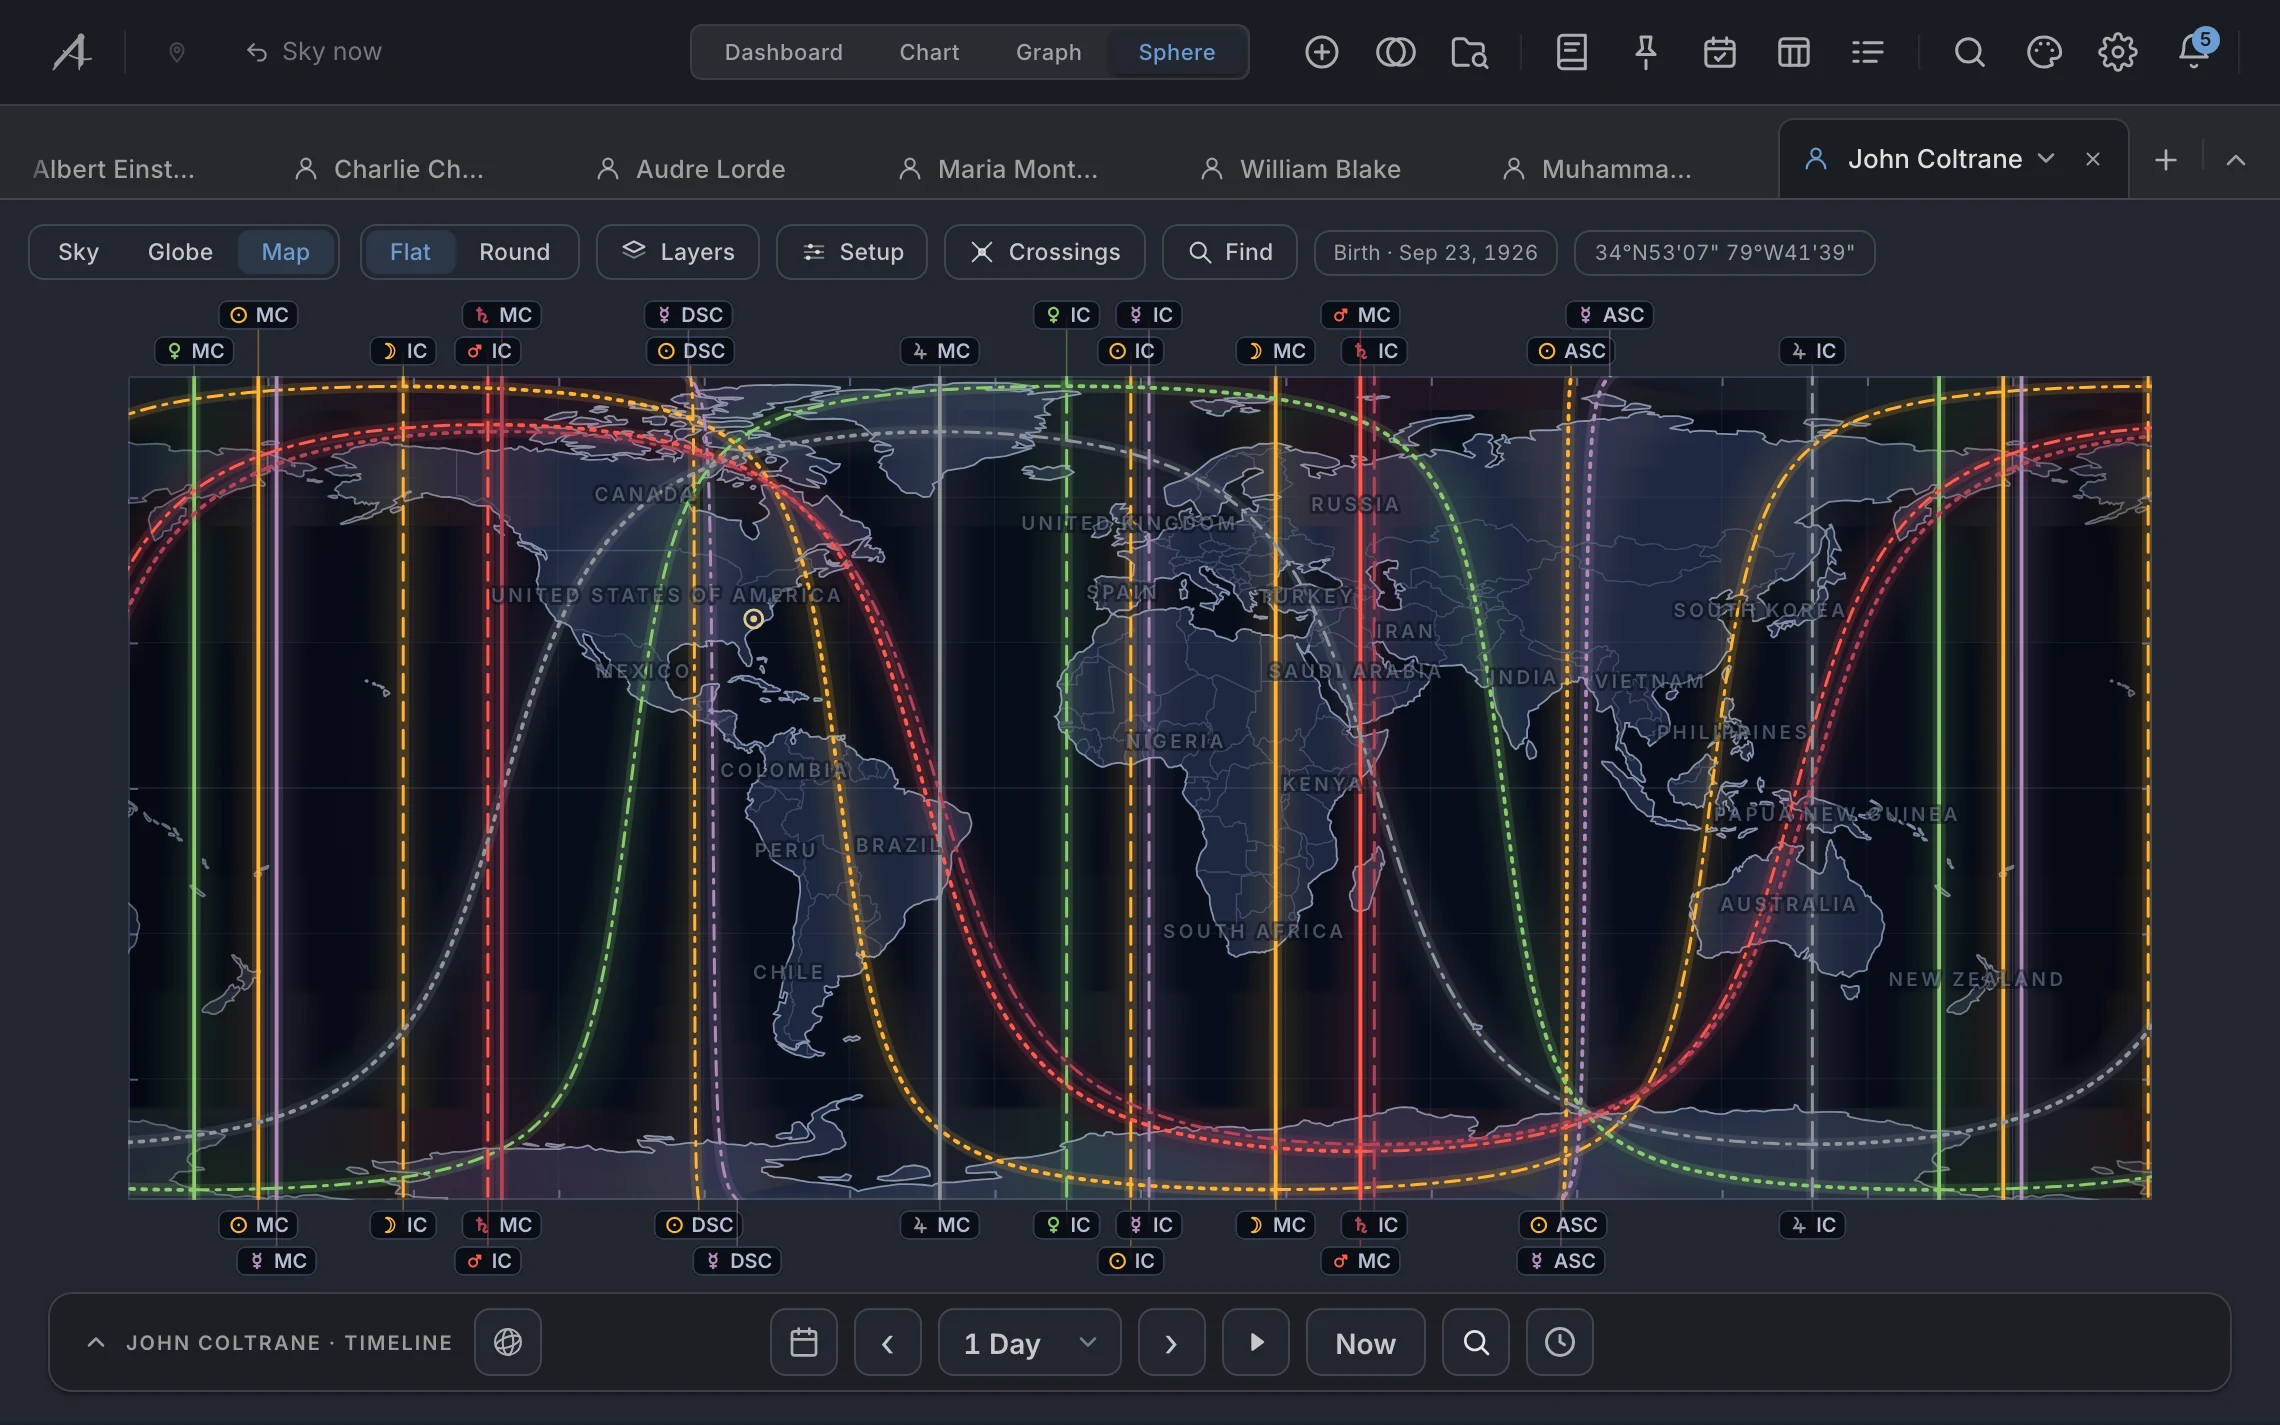Switch to the Dashboard tab
Screen dimensions: 2280x1425
click(783, 52)
